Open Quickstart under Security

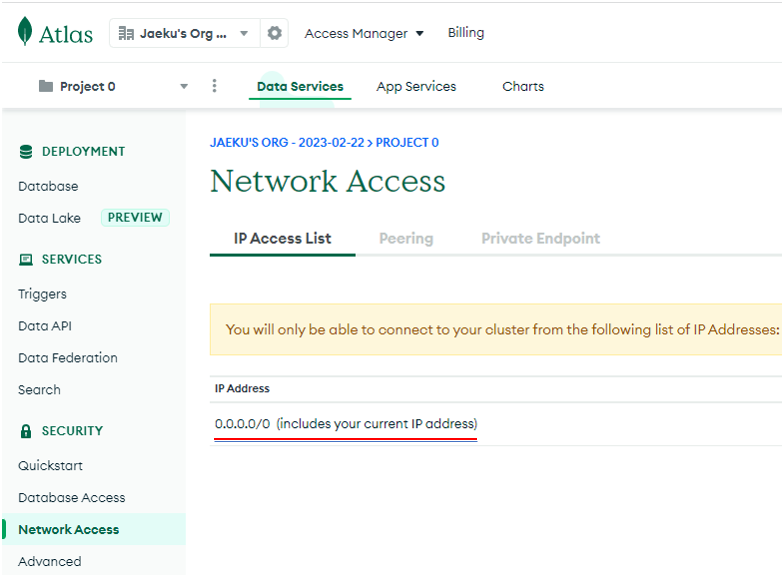50,466
